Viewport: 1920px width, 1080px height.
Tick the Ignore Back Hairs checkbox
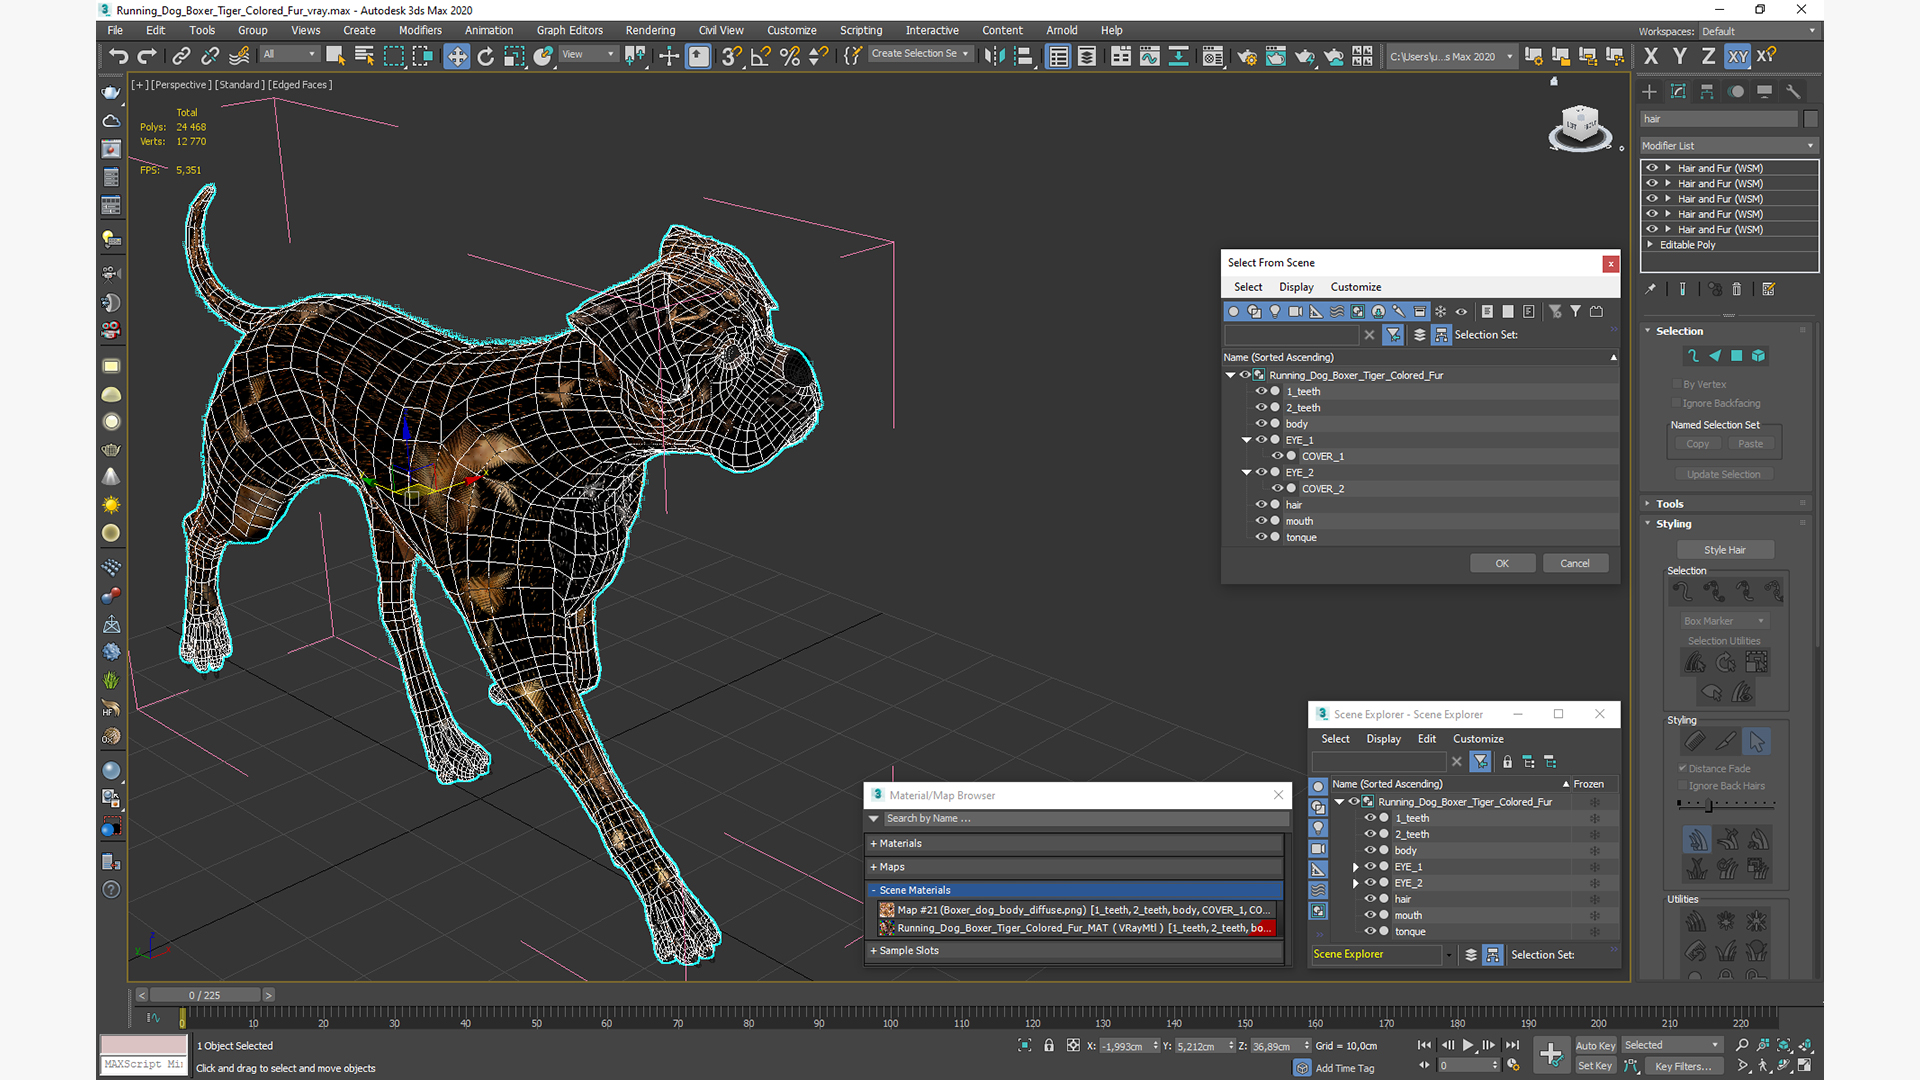click(1682, 786)
